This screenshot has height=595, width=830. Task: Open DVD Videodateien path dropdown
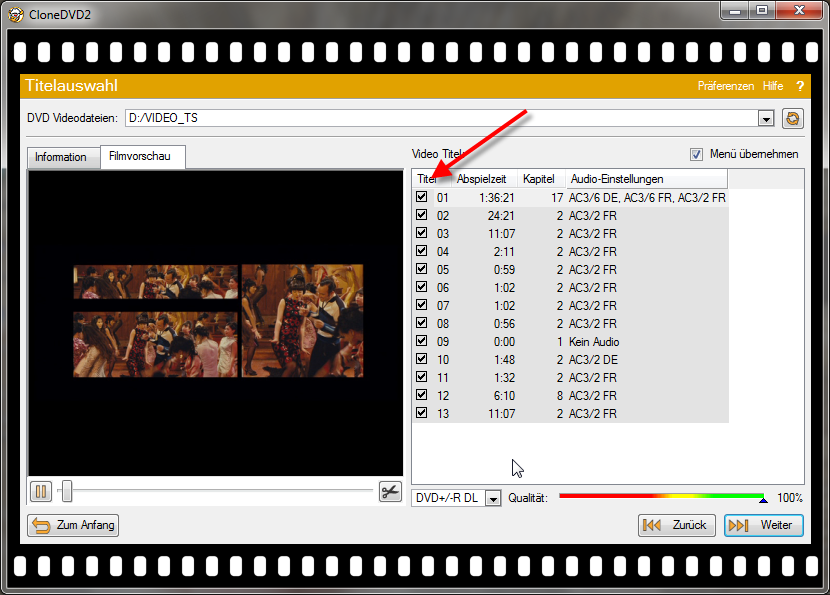[x=766, y=118]
